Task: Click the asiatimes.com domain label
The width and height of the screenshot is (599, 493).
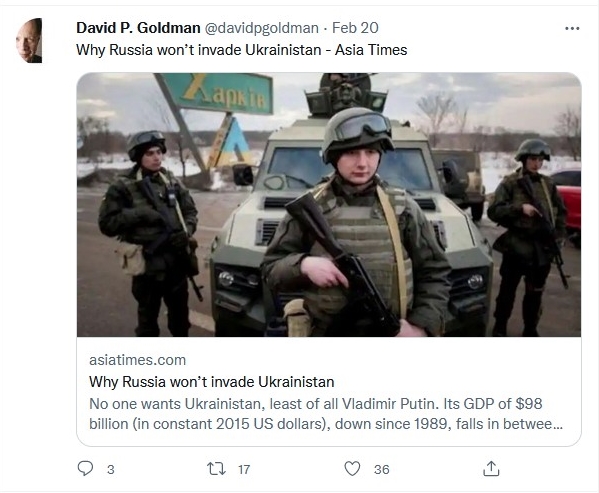Action: pyautogui.click(x=138, y=360)
